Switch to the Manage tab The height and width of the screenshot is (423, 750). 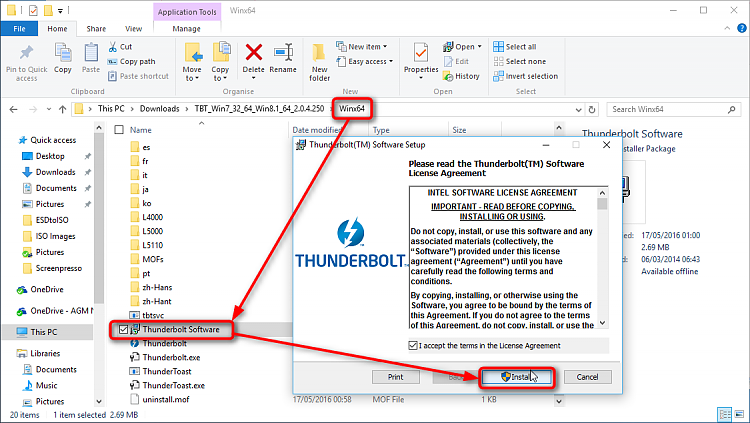(187, 29)
